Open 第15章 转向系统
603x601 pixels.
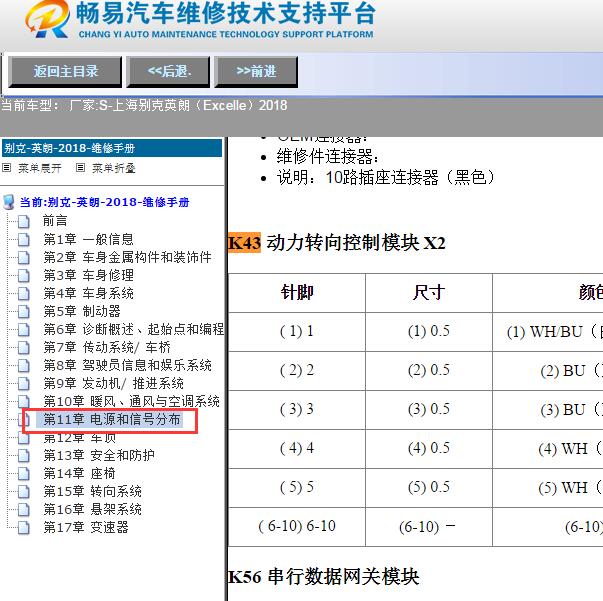point(92,491)
